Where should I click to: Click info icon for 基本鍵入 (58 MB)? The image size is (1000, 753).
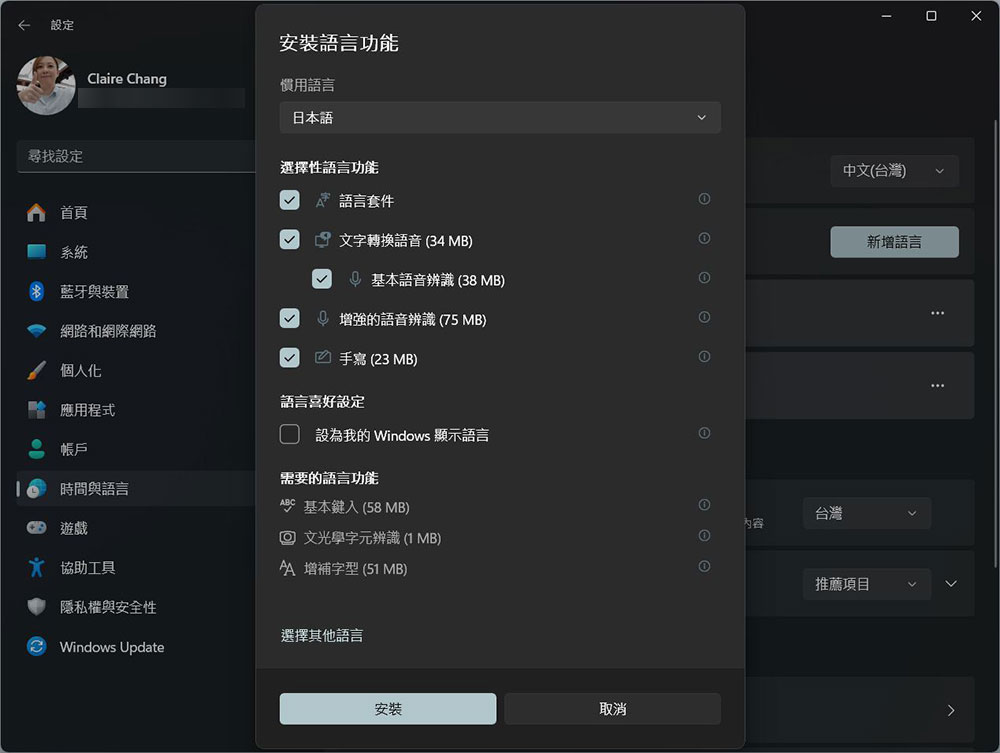pos(704,505)
